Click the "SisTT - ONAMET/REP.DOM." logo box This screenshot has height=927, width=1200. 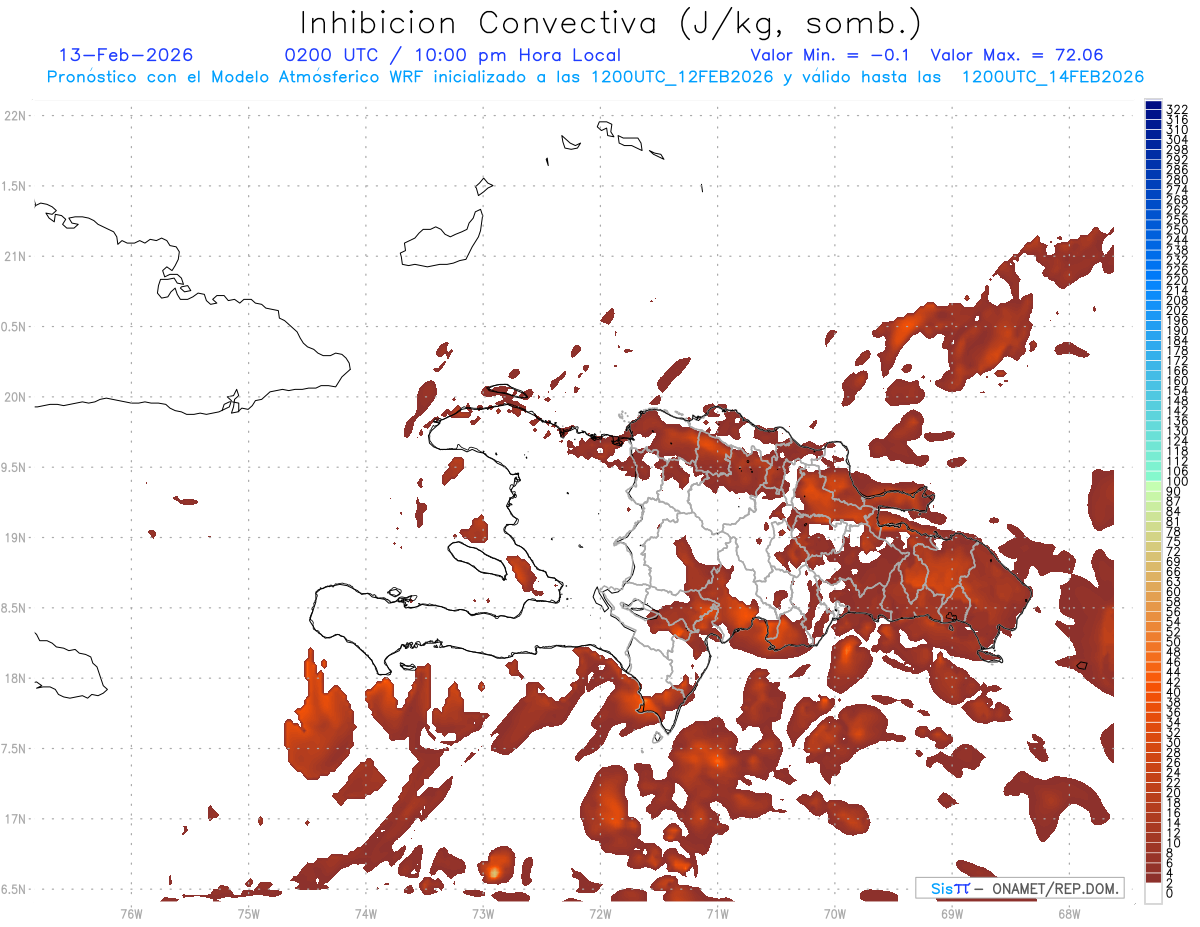click(1019, 888)
